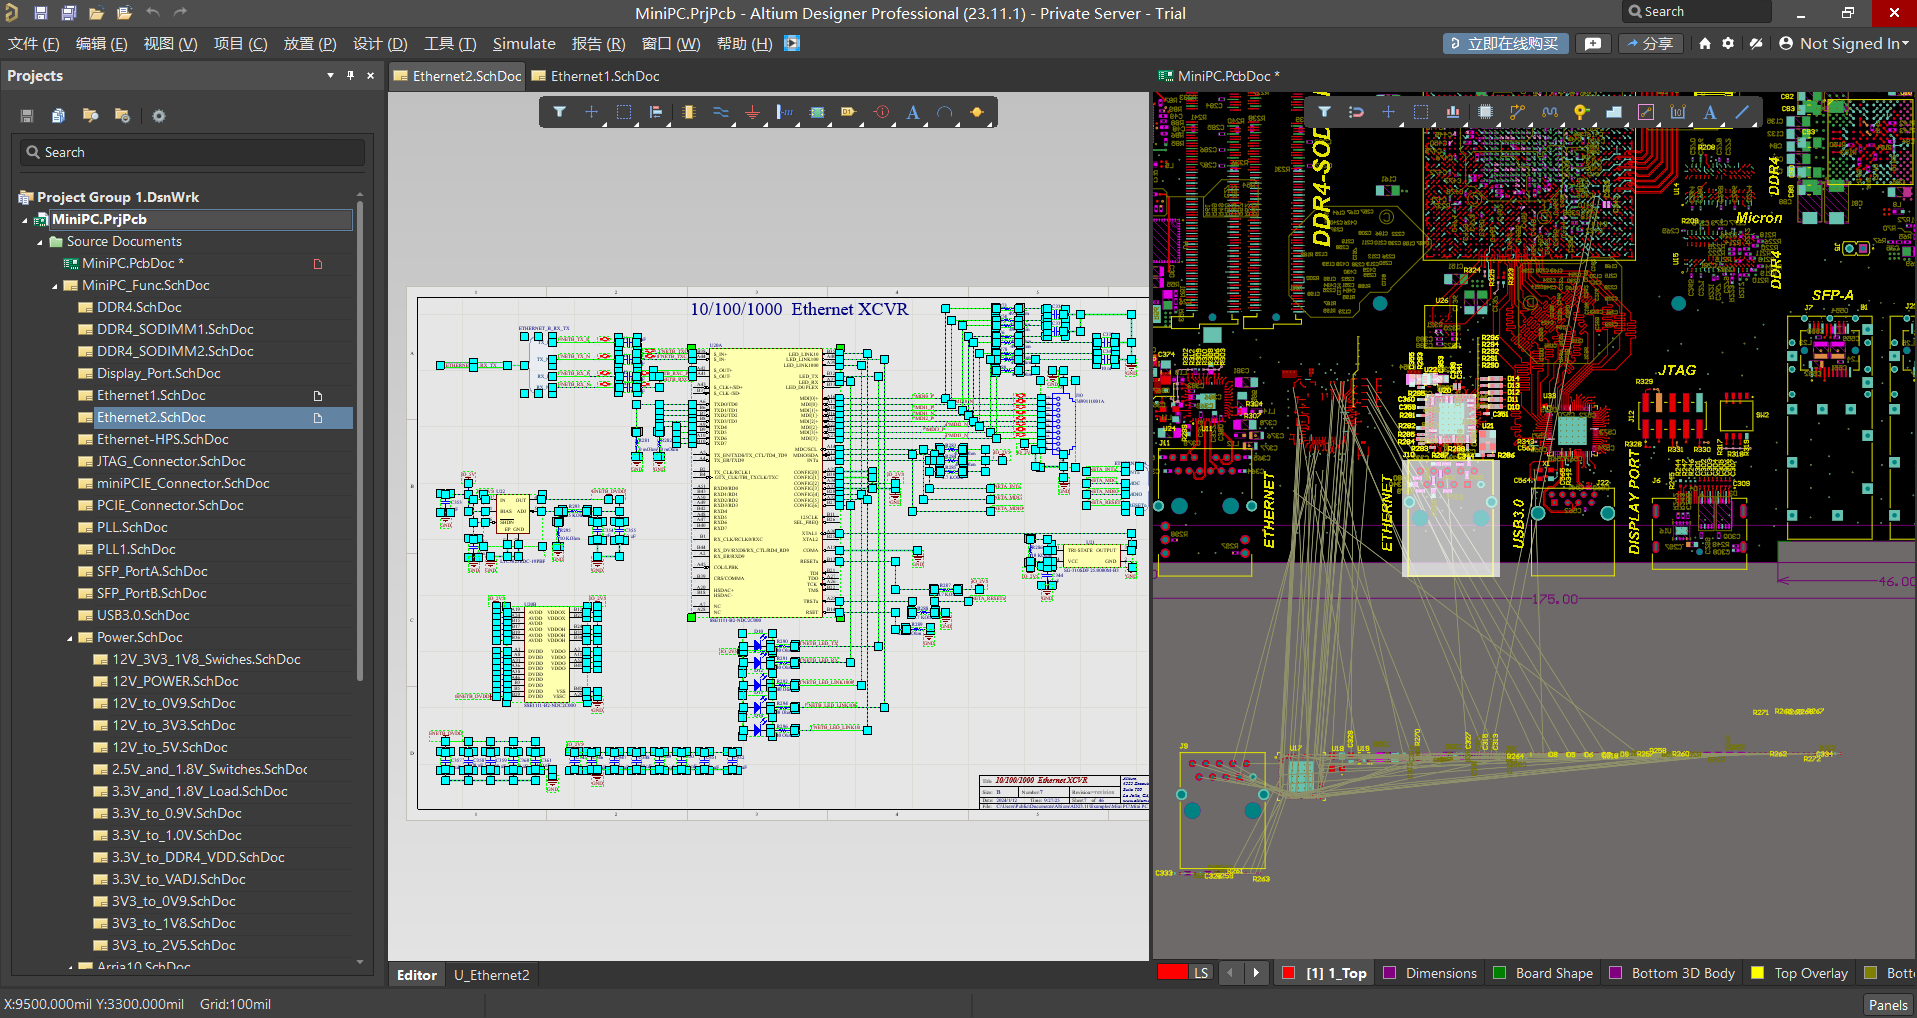Click the red current layer color swatch
This screenshot has width=1917, height=1018.
point(1171,973)
